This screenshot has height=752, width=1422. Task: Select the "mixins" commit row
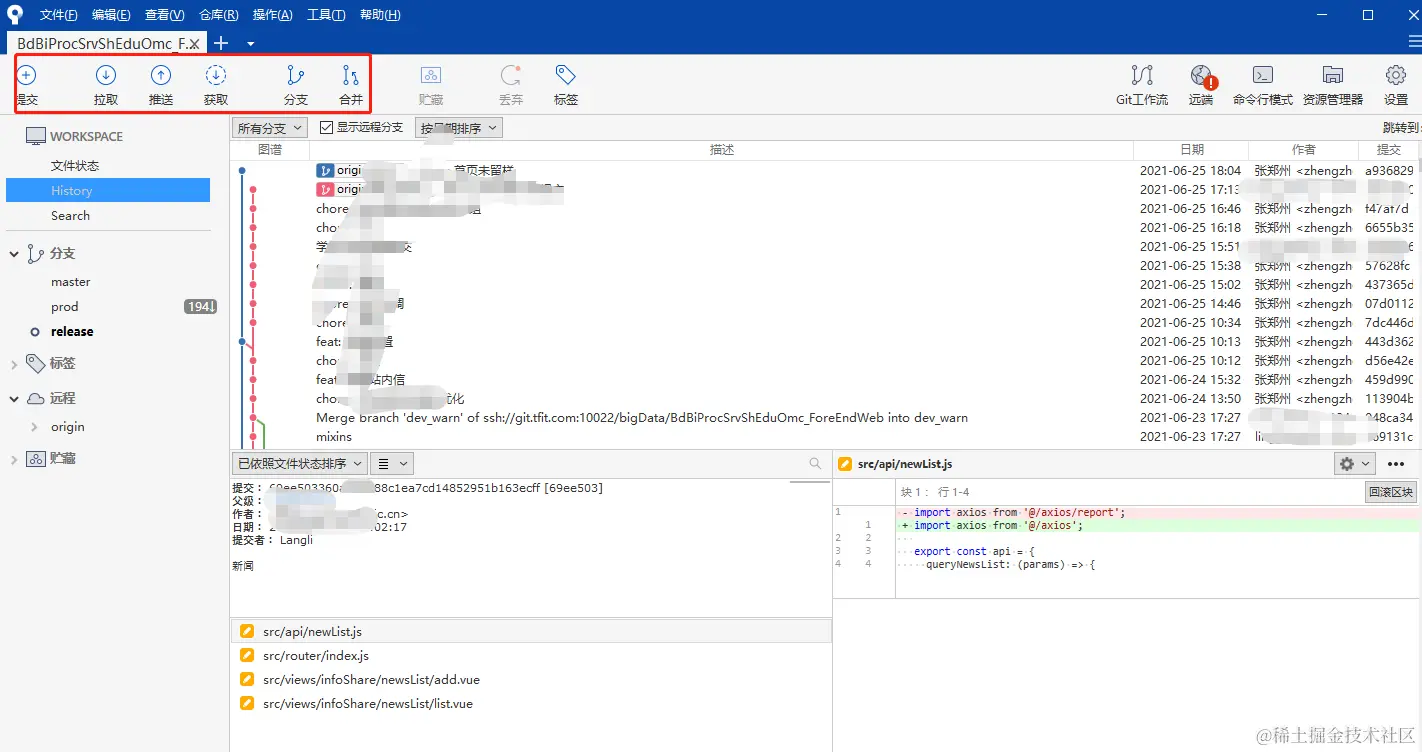826,437
